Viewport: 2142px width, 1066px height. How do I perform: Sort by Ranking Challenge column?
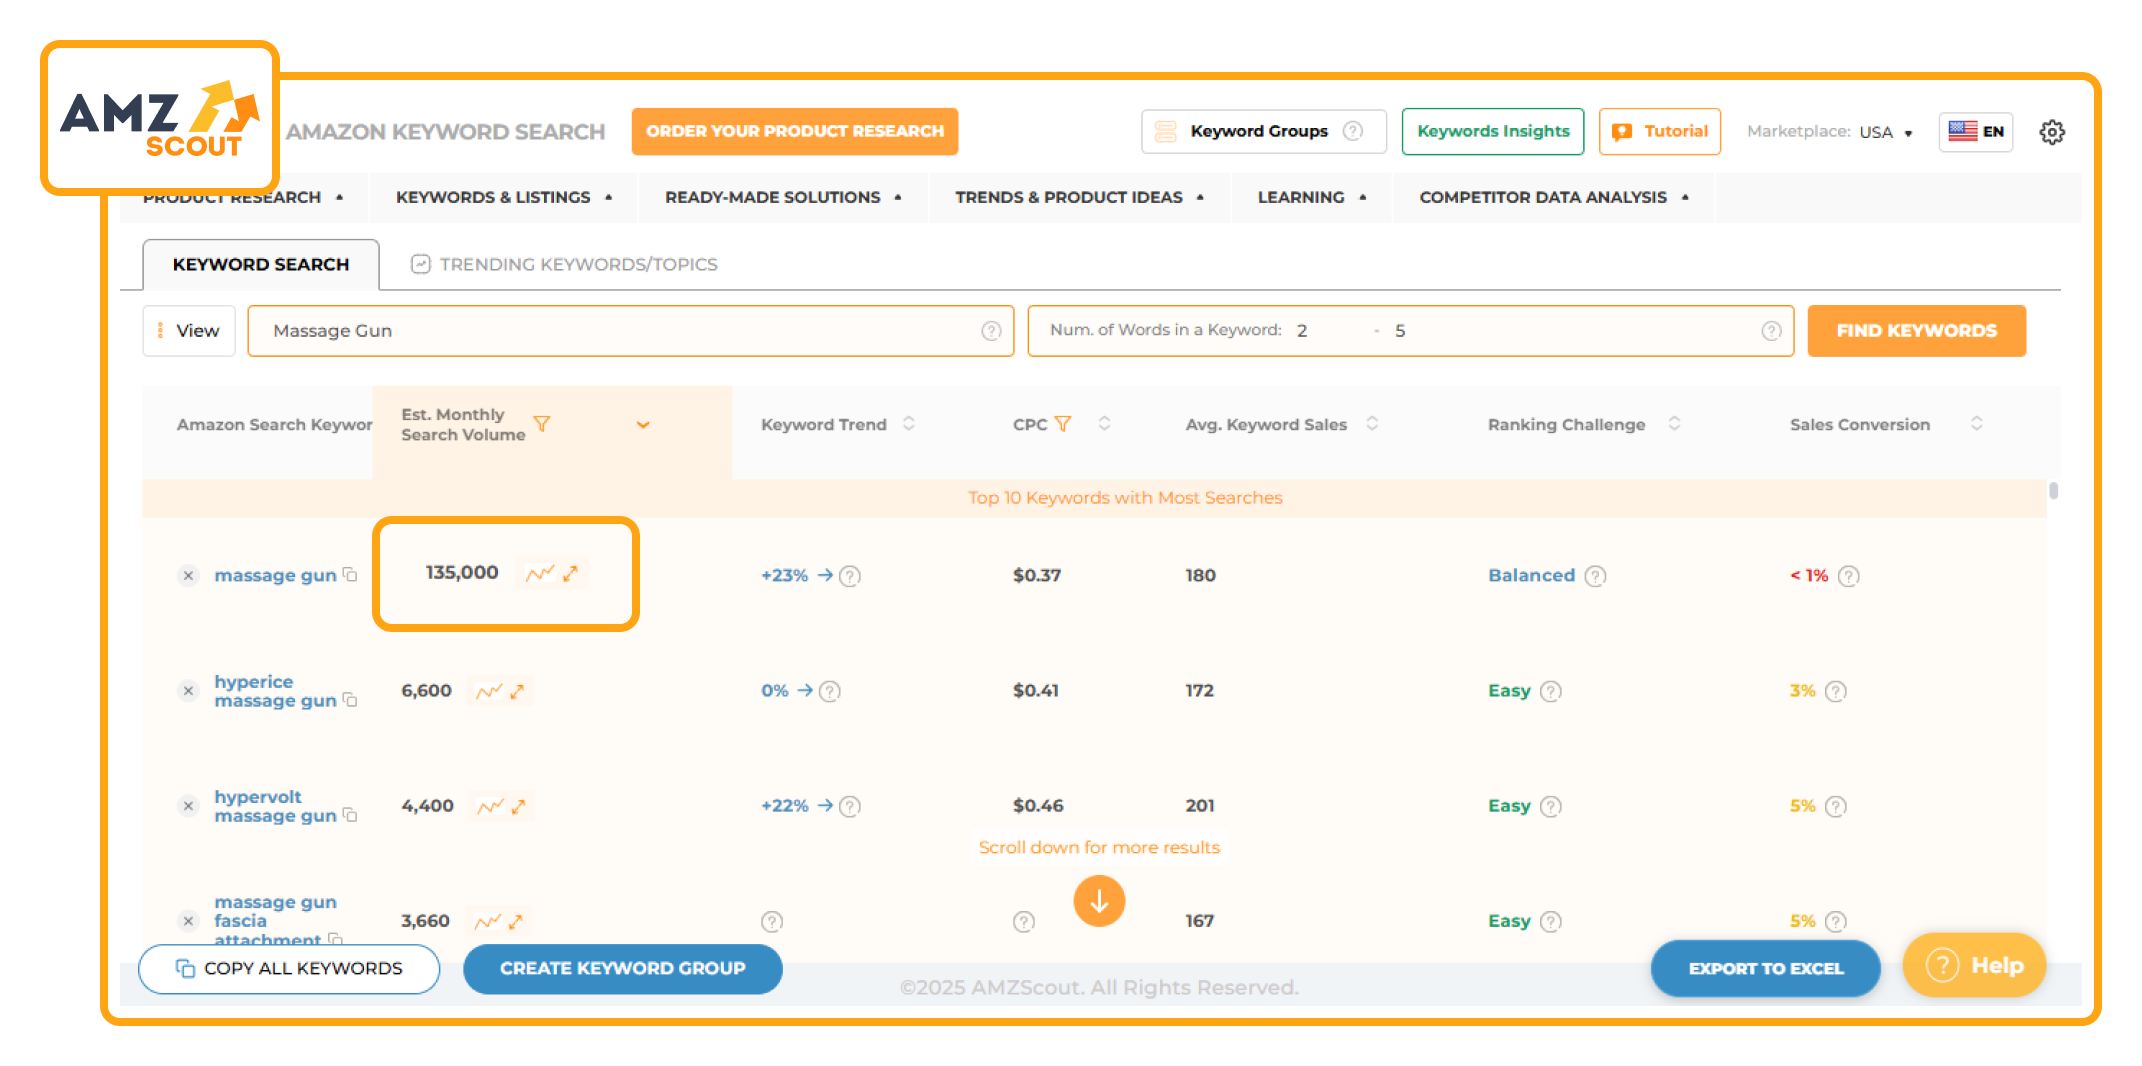pos(1674,424)
